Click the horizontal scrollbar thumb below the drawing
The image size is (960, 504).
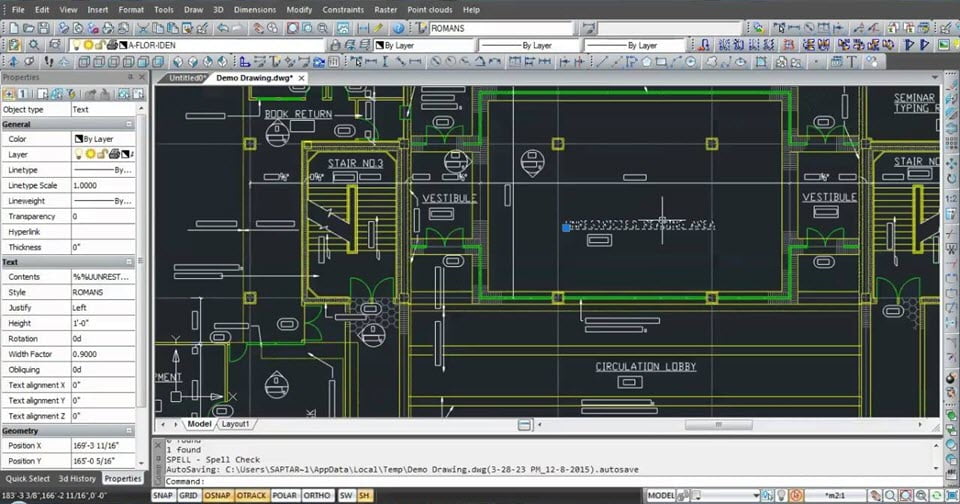(718, 424)
